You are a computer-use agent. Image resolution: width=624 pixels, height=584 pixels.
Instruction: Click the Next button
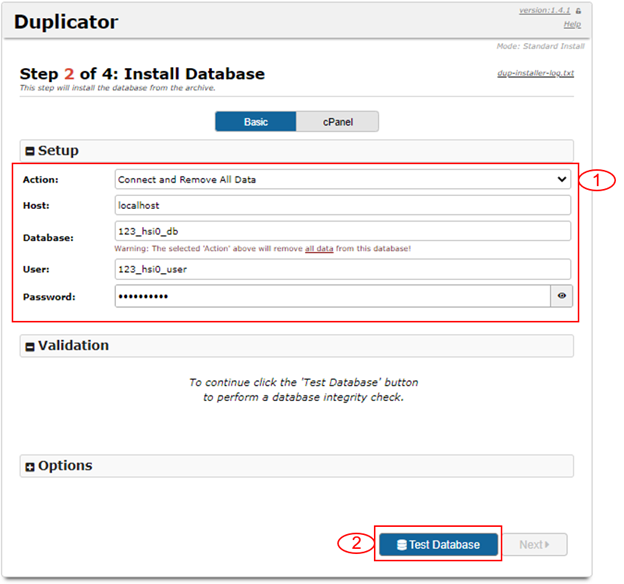535,544
